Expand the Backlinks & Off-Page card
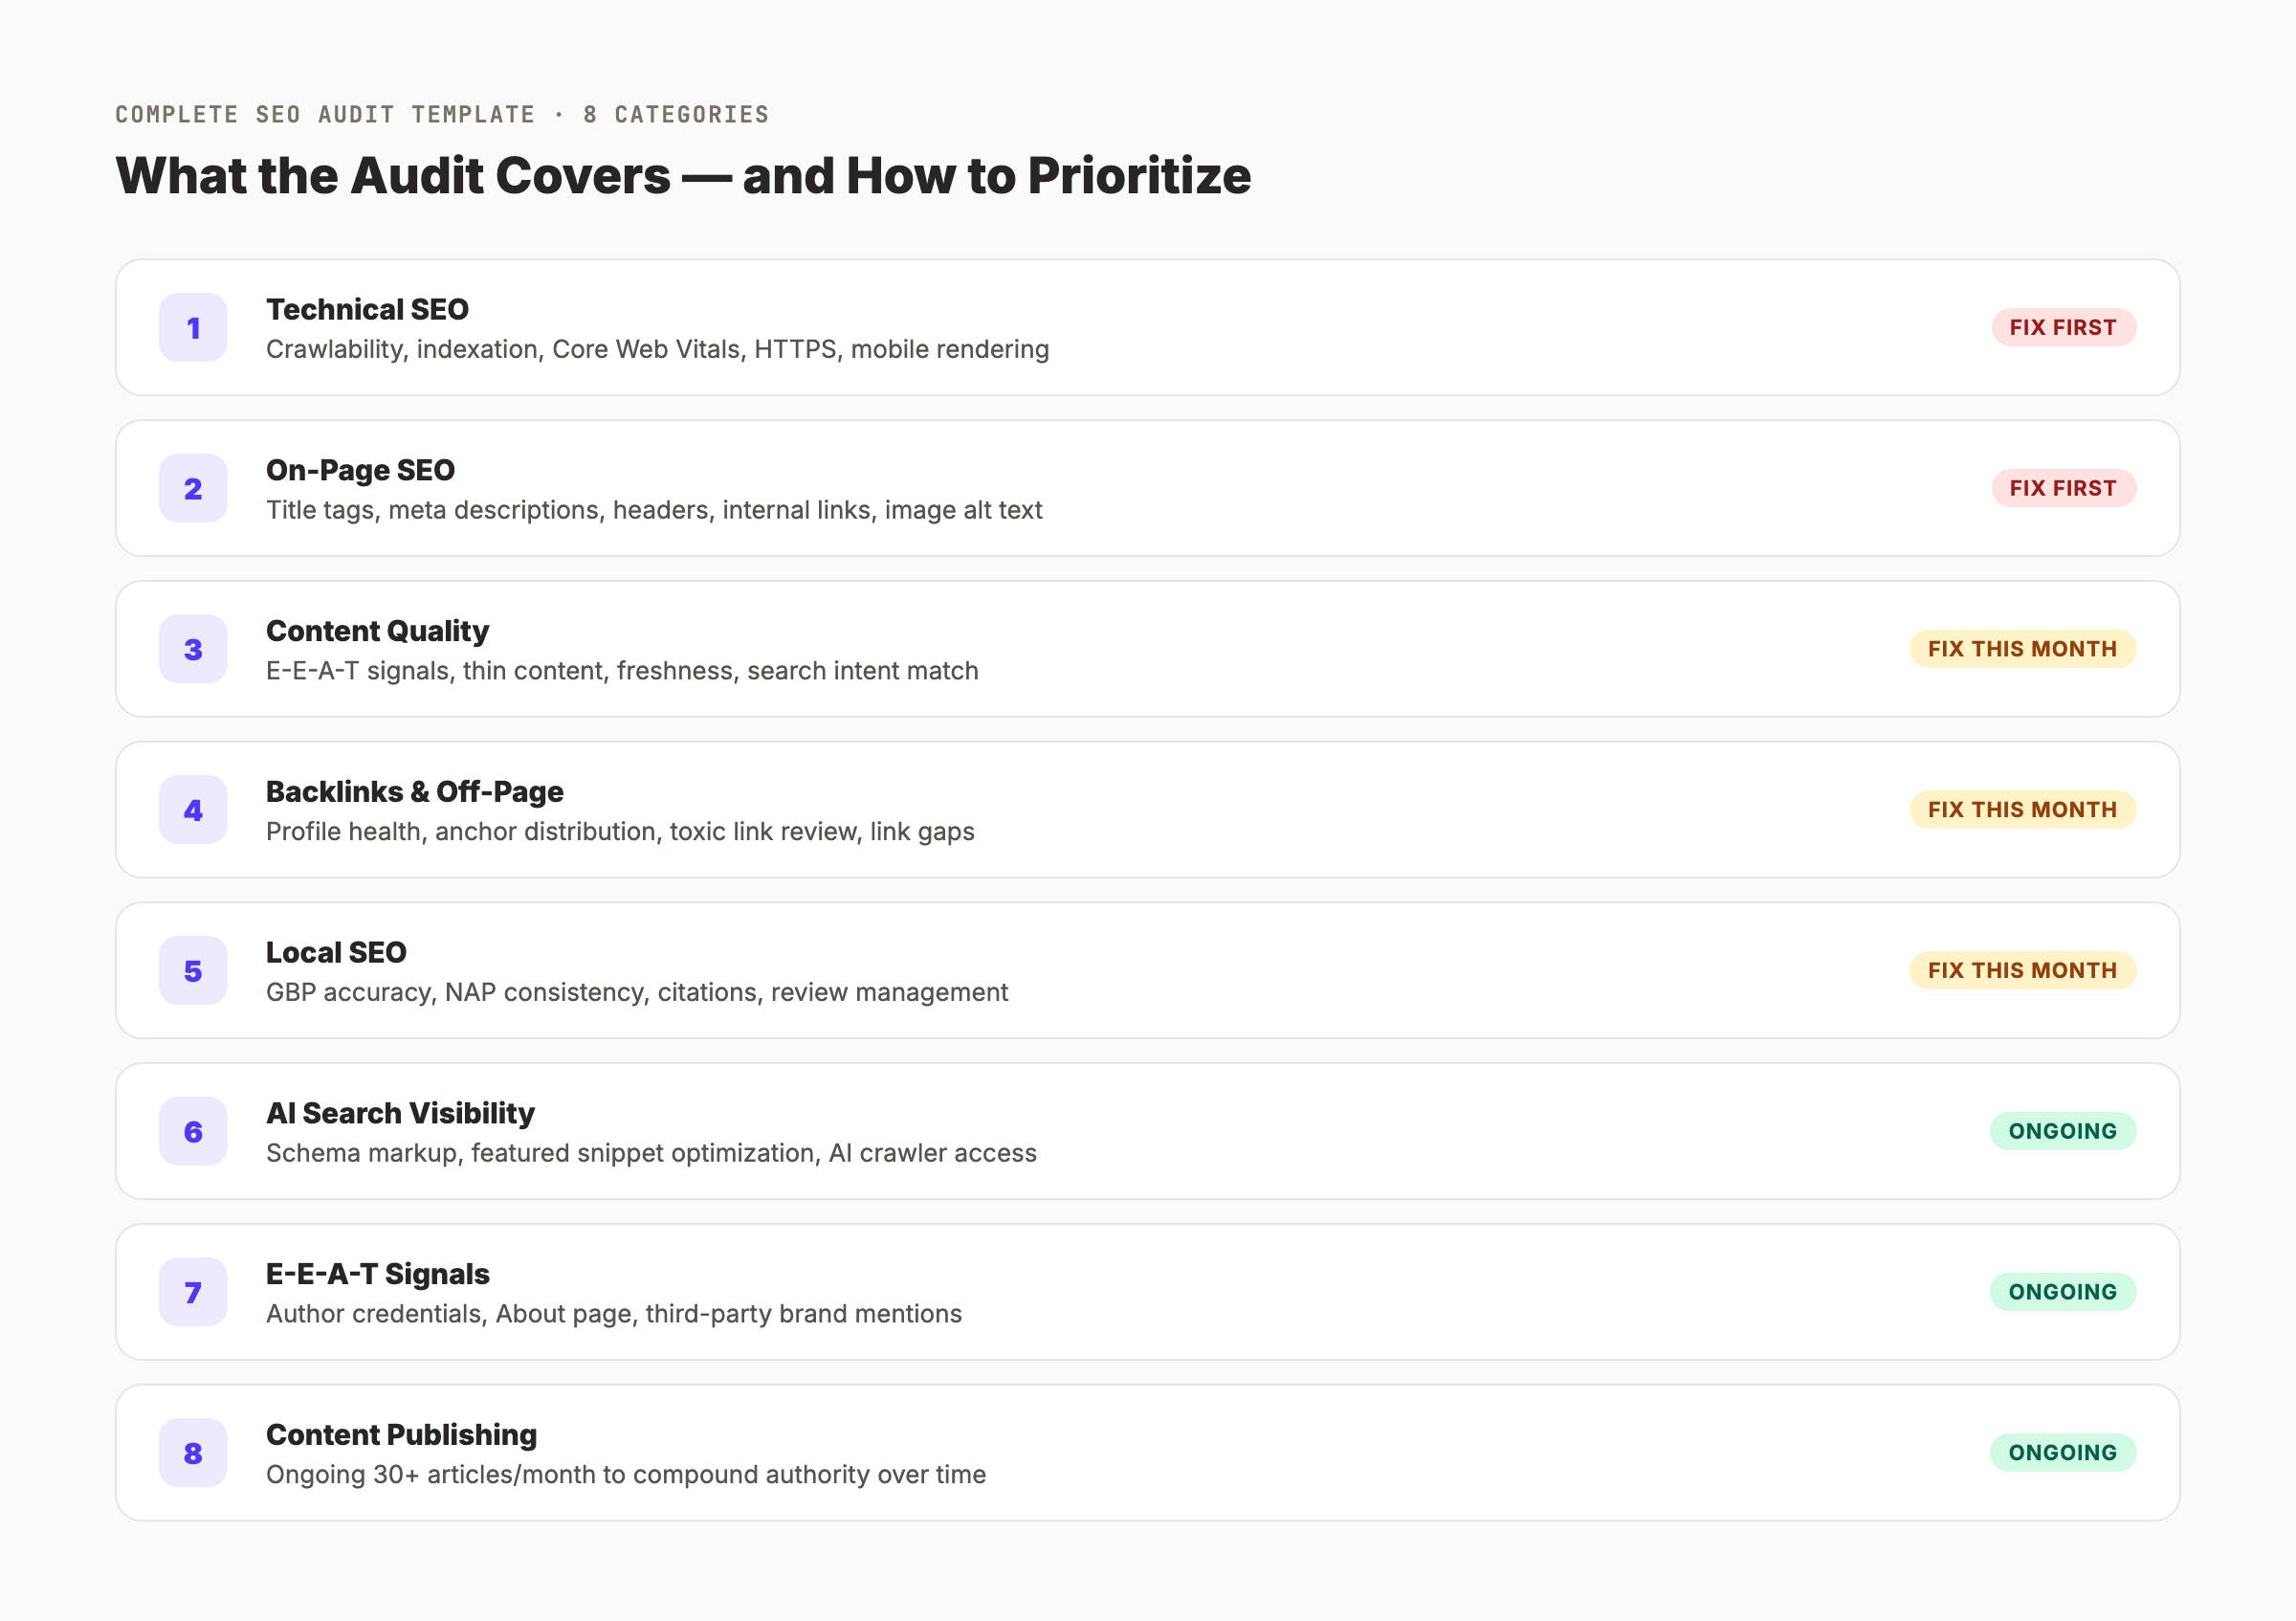2296x1621 pixels. 1148,810
